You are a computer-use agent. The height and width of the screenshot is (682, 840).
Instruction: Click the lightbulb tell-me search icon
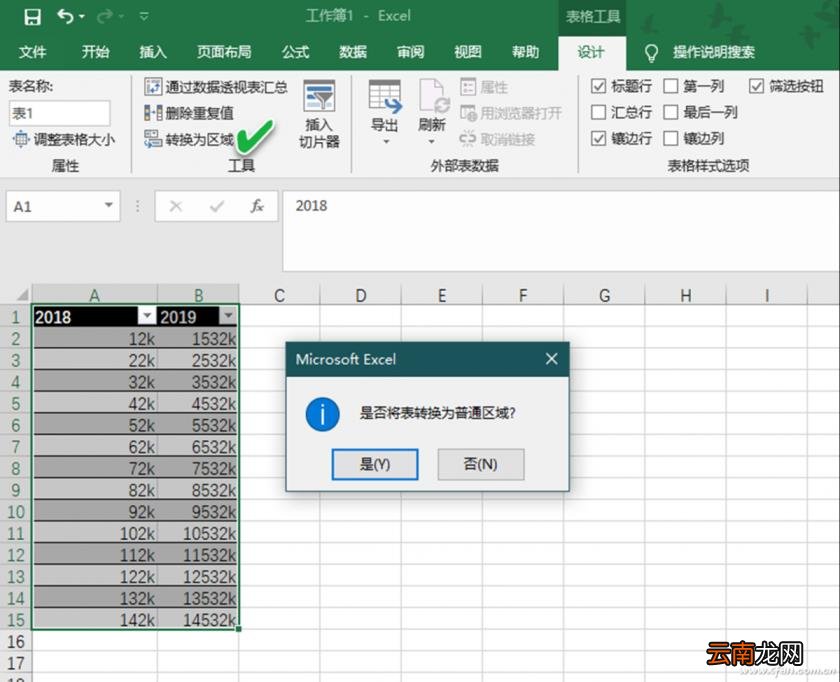651,53
